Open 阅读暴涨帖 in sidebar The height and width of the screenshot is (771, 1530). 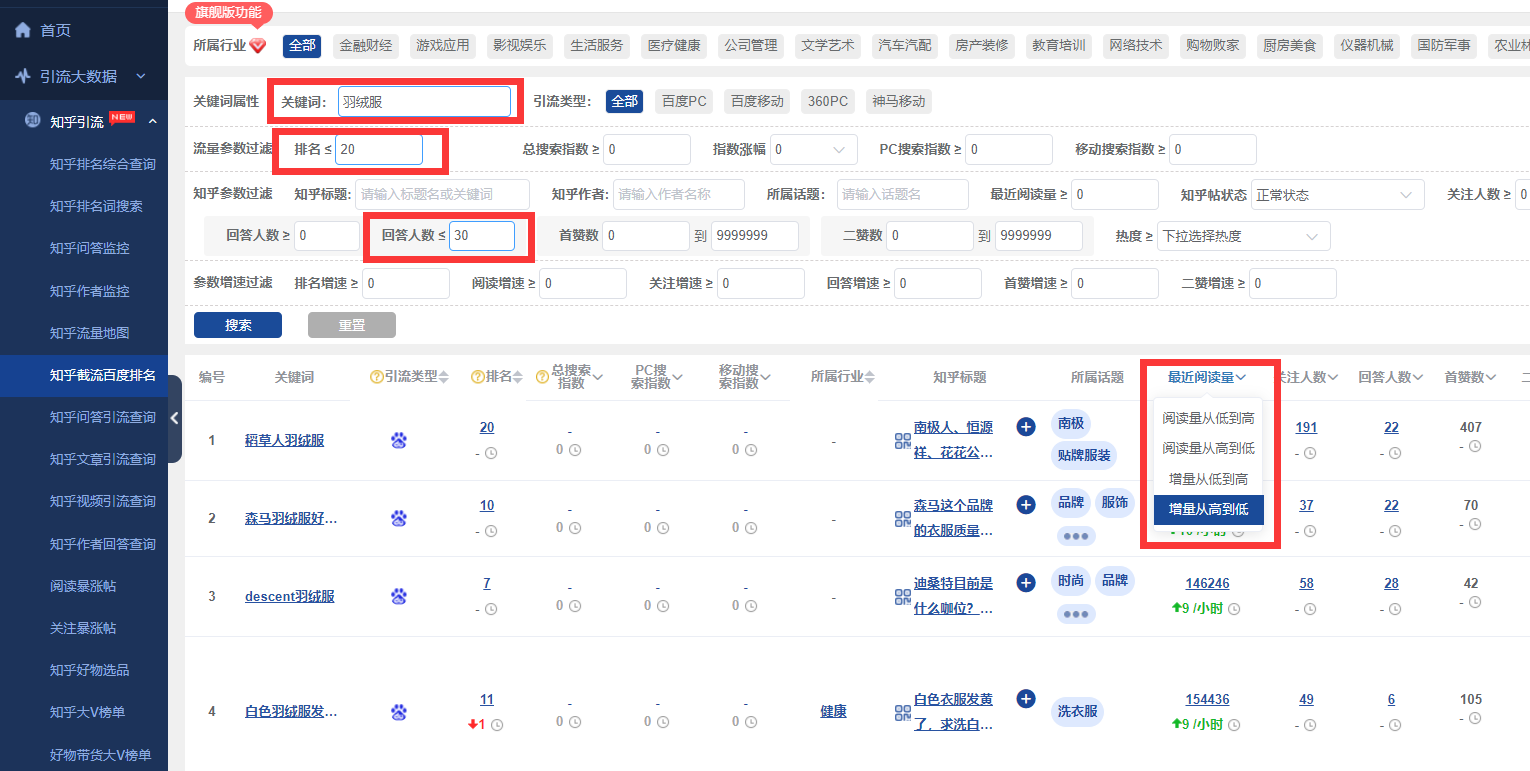[x=83, y=586]
